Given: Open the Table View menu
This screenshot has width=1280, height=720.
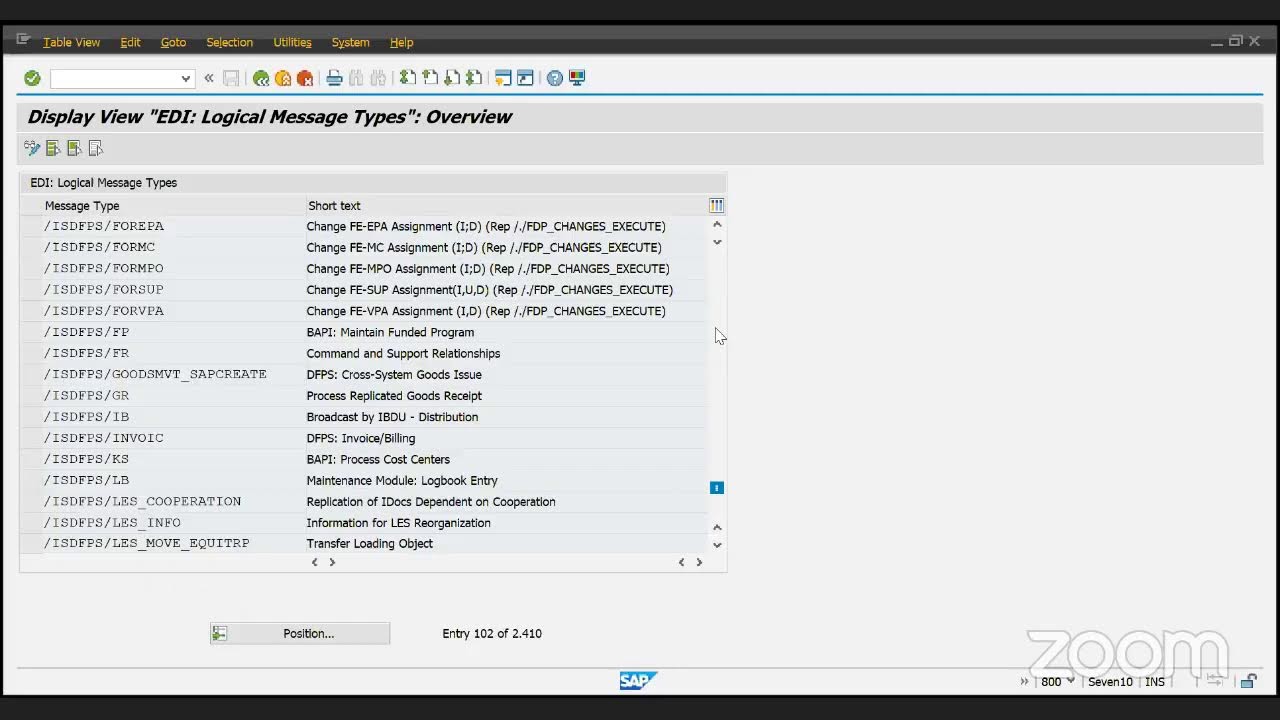Looking at the screenshot, I should click(x=71, y=42).
